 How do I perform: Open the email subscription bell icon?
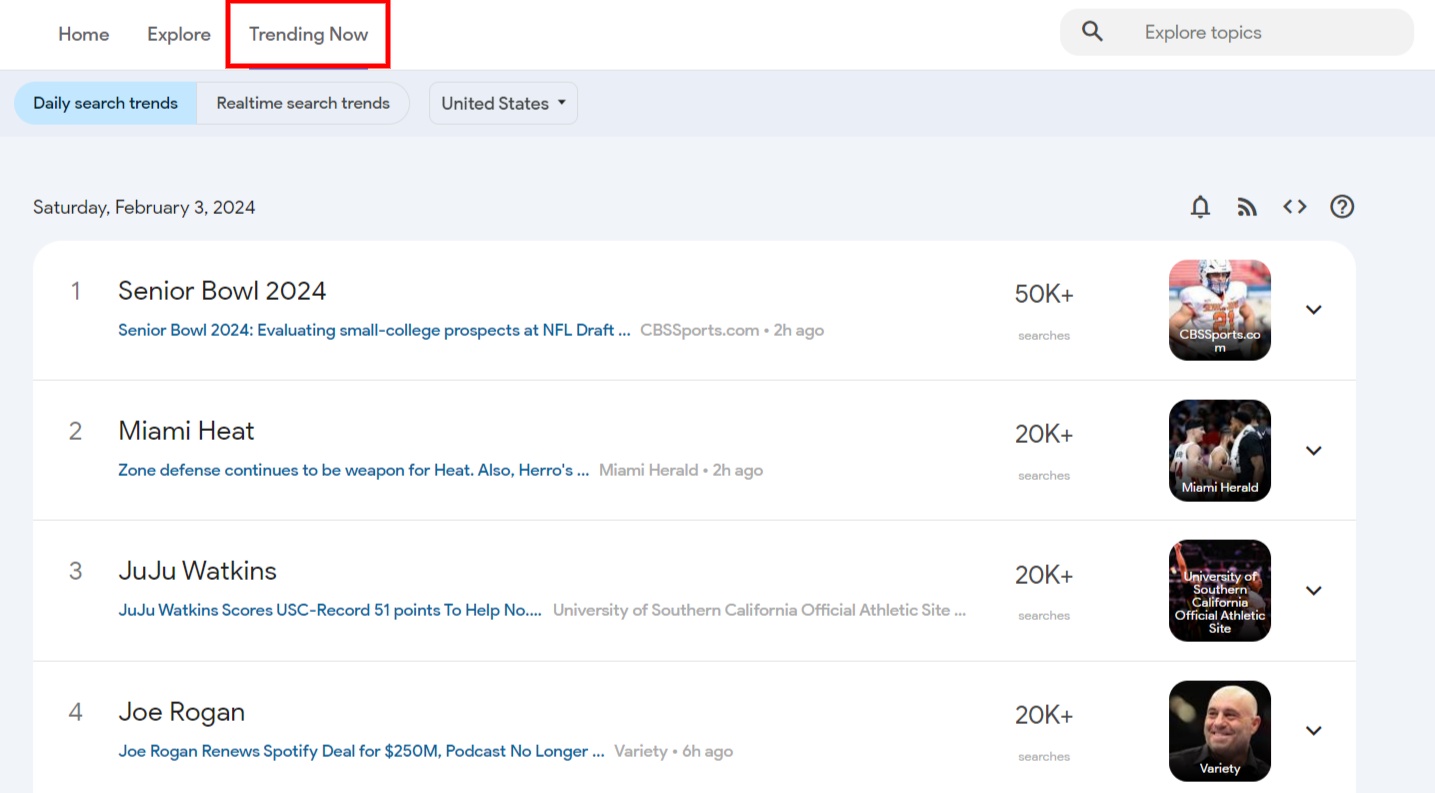[x=1200, y=207]
